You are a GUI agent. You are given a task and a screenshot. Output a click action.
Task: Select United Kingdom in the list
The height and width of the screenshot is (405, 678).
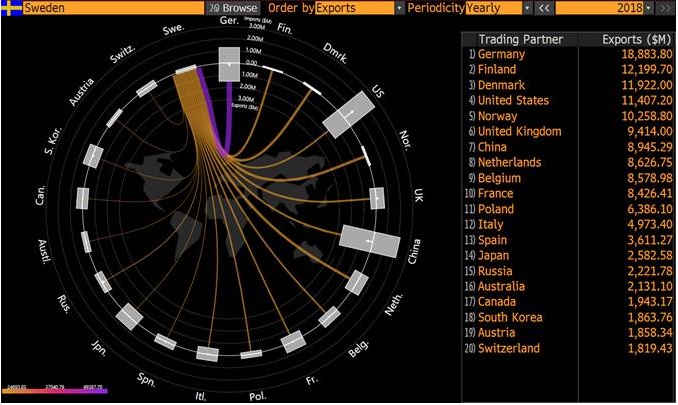[x=519, y=131]
